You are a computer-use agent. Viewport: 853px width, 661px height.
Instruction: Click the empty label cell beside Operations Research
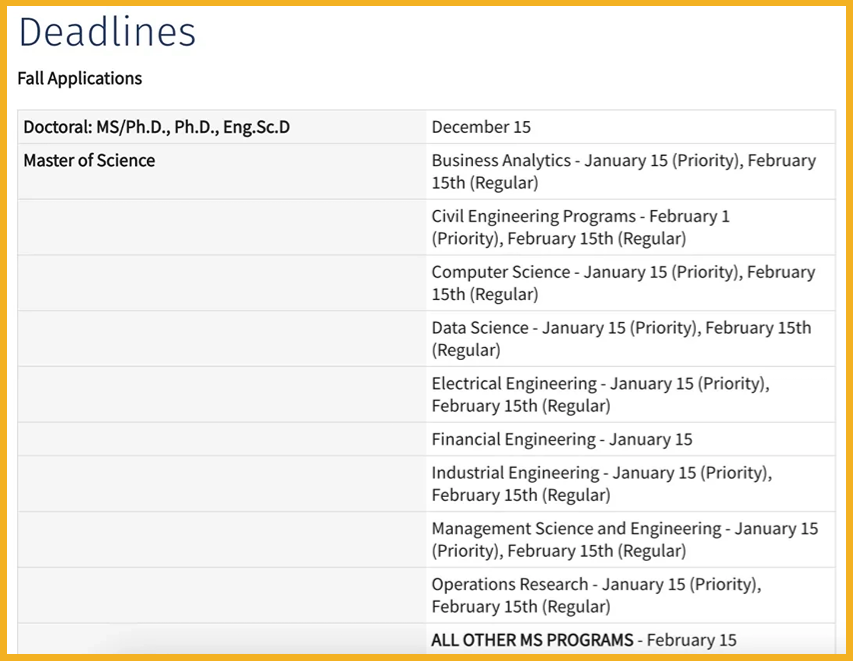[x=222, y=596]
